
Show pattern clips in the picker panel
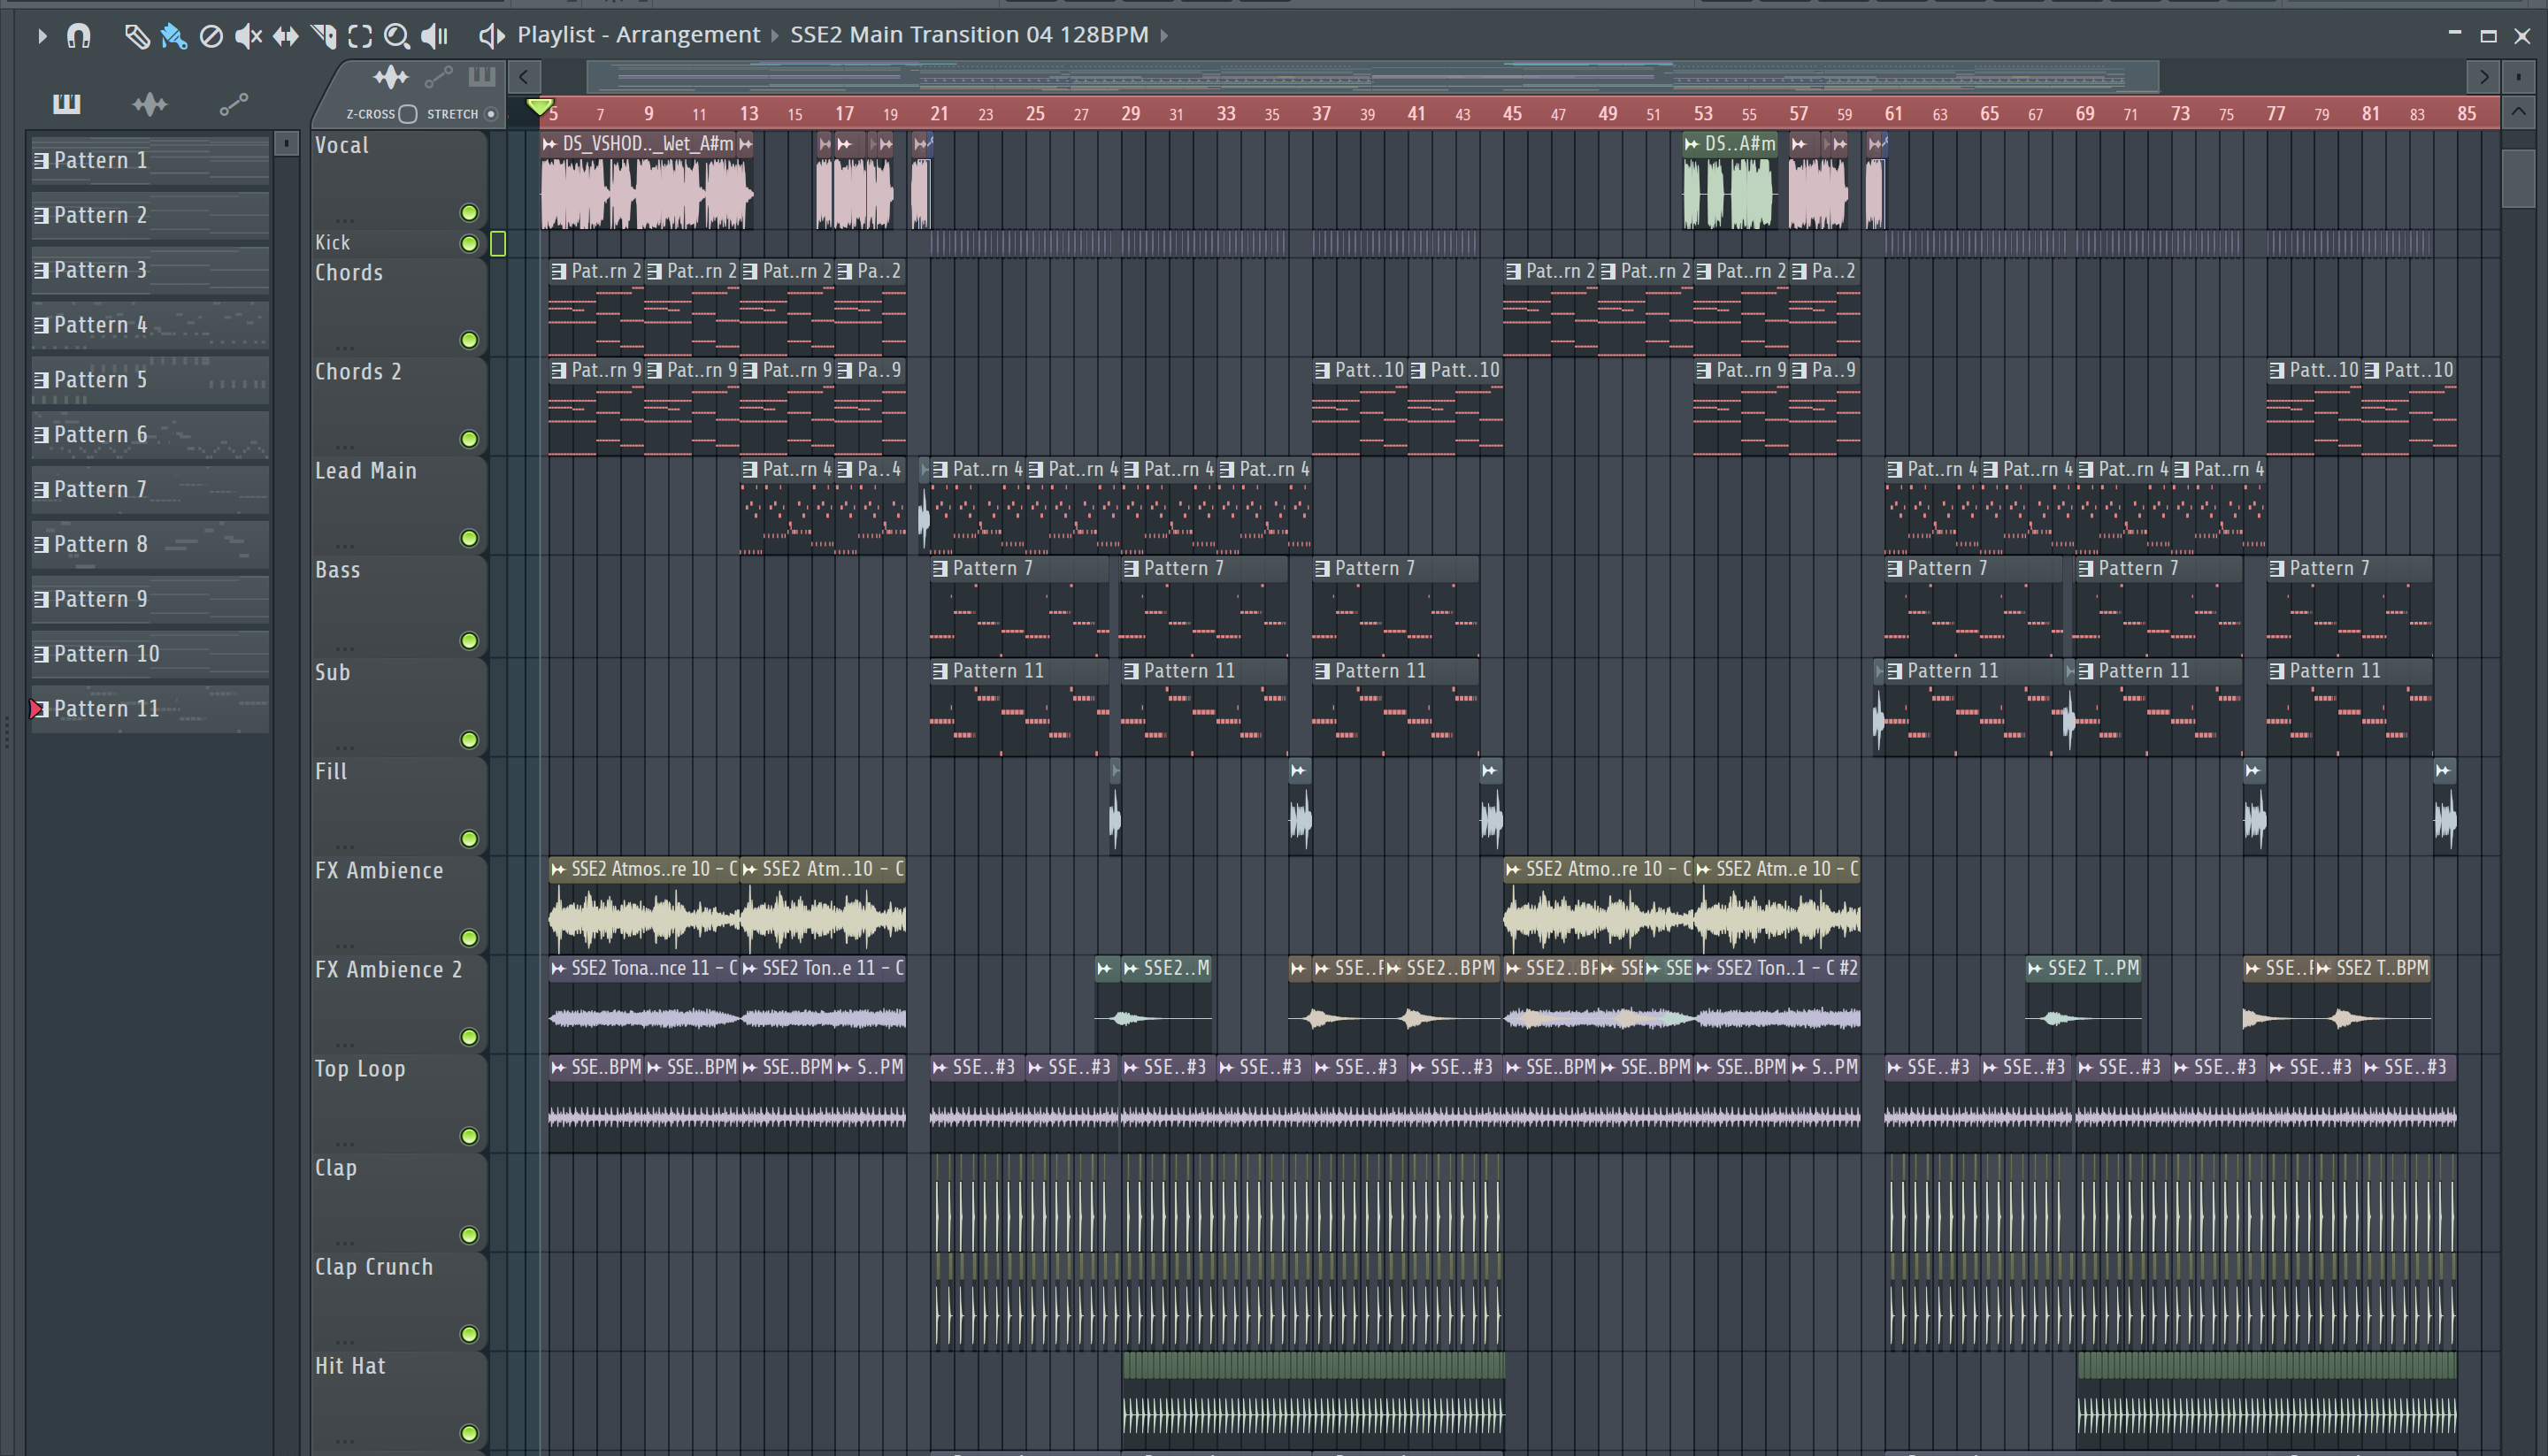[x=67, y=104]
